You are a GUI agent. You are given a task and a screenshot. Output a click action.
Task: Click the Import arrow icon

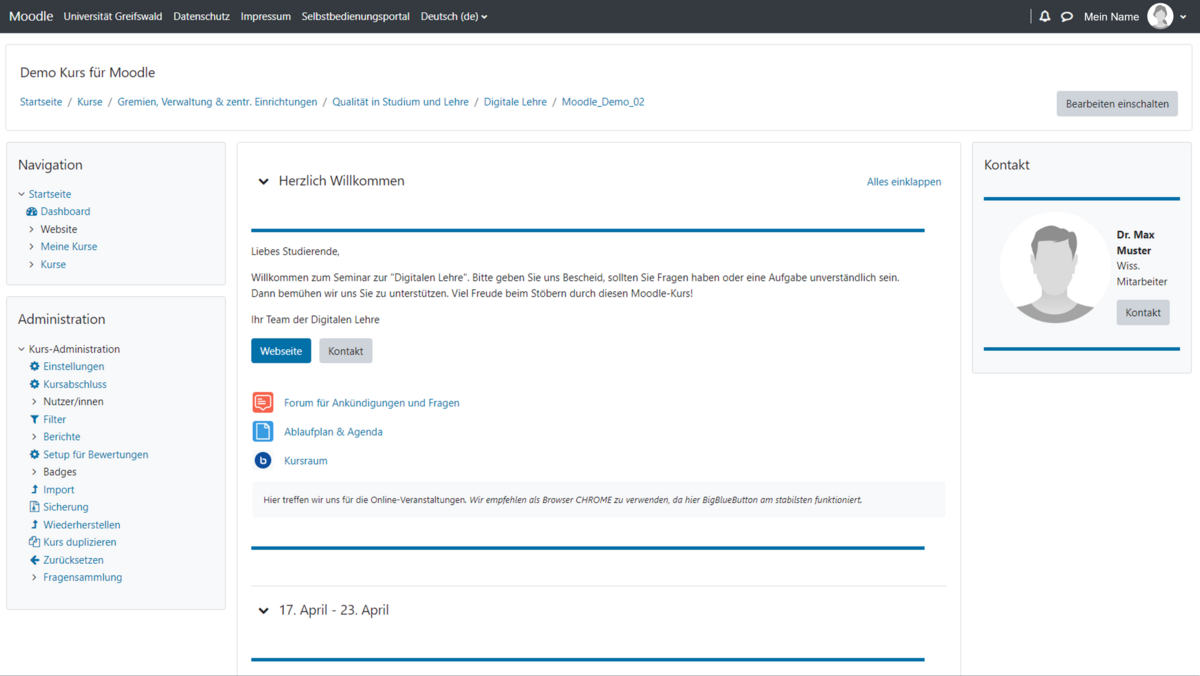pyautogui.click(x=35, y=489)
